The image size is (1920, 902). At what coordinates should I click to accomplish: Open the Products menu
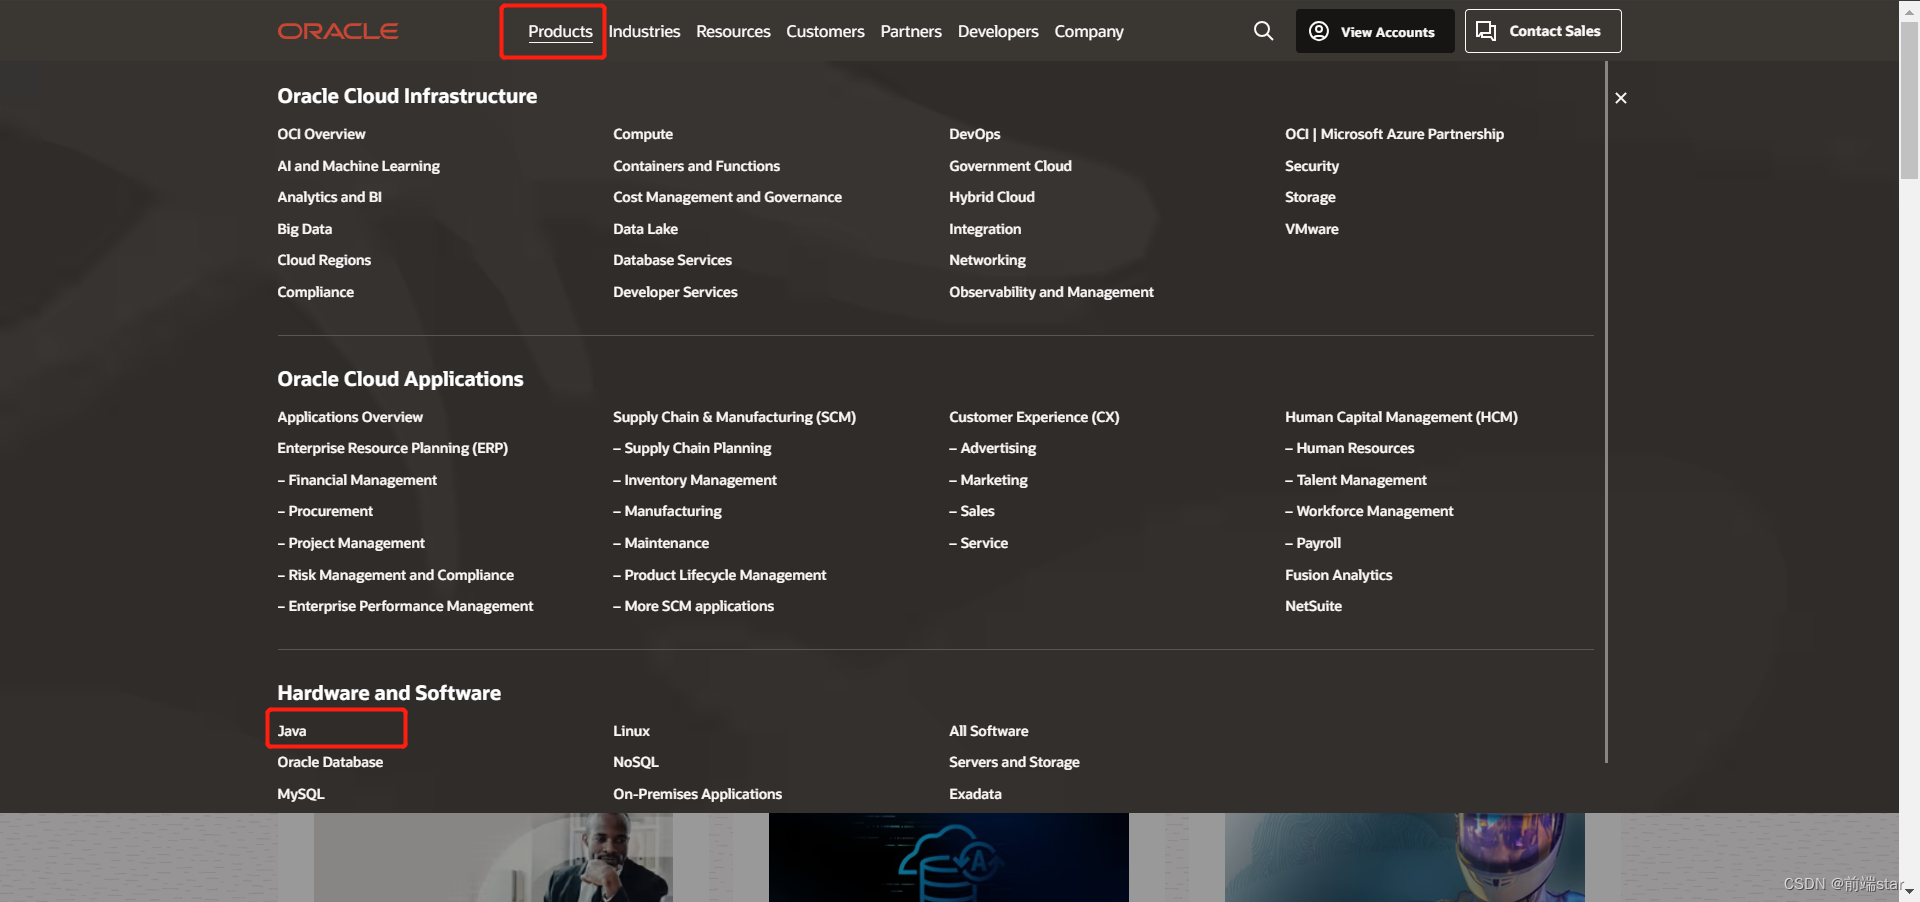pyautogui.click(x=560, y=31)
